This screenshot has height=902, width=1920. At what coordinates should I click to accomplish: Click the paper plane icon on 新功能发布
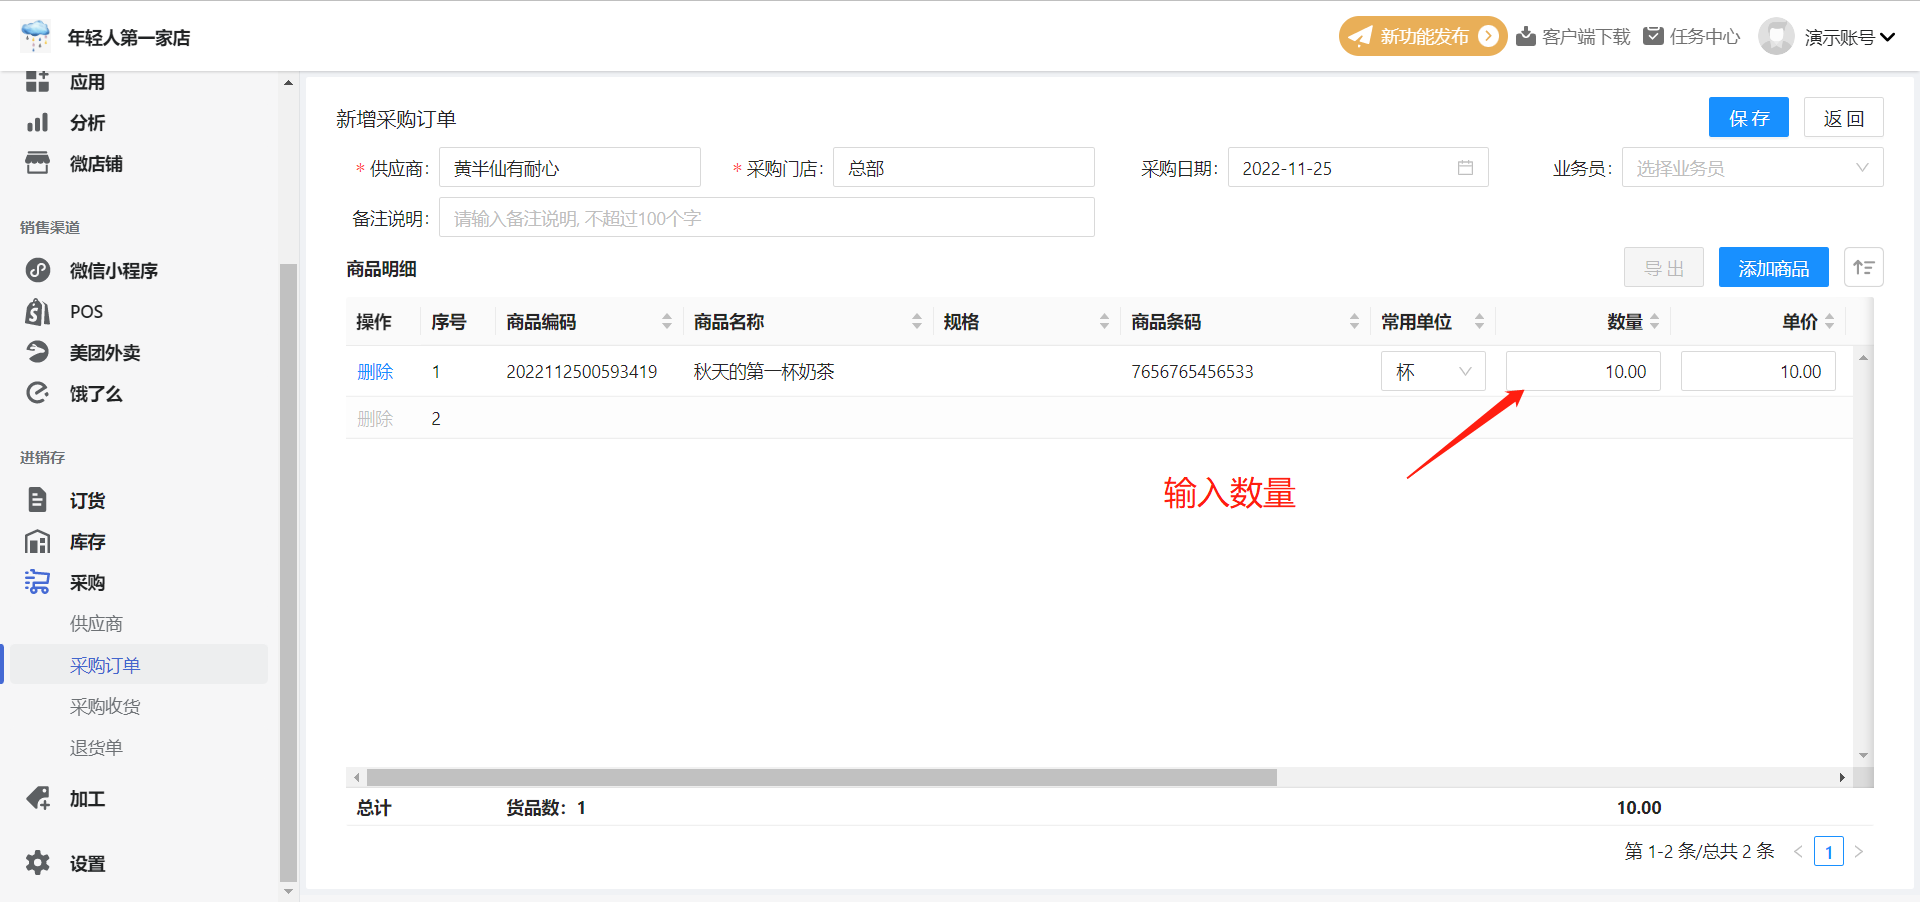click(1360, 37)
